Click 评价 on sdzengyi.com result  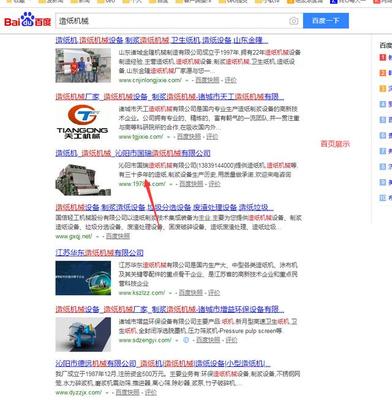[x=231, y=340]
